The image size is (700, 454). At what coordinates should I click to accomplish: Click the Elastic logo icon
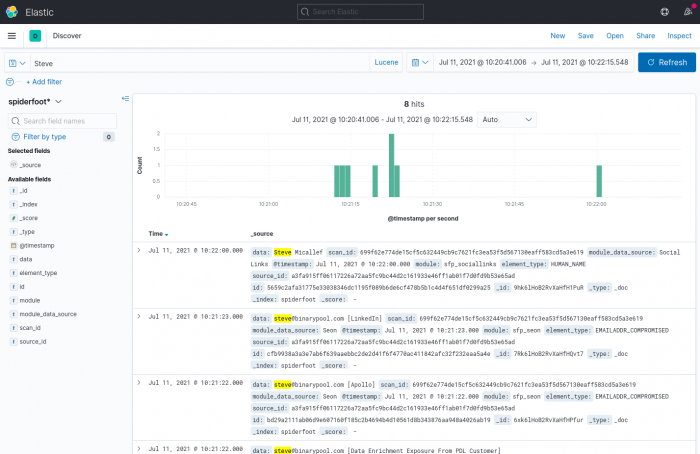coord(12,12)
